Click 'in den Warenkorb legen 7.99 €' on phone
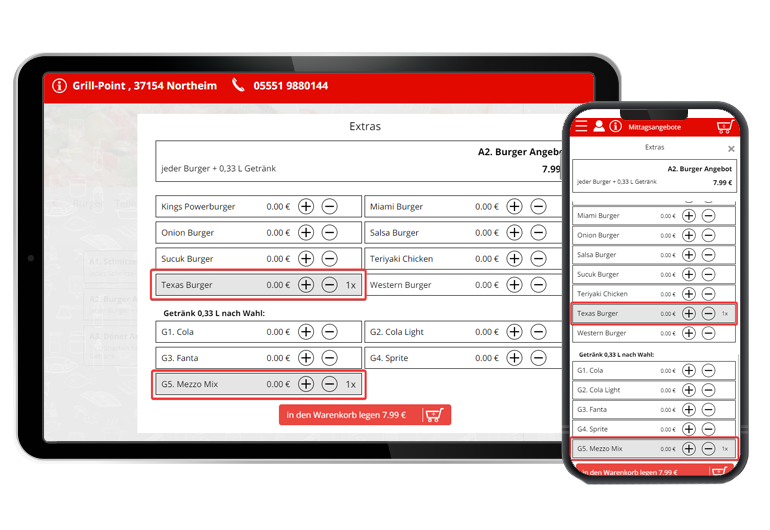The height and width of the screenshot is (530, 770). coord(655,471)
